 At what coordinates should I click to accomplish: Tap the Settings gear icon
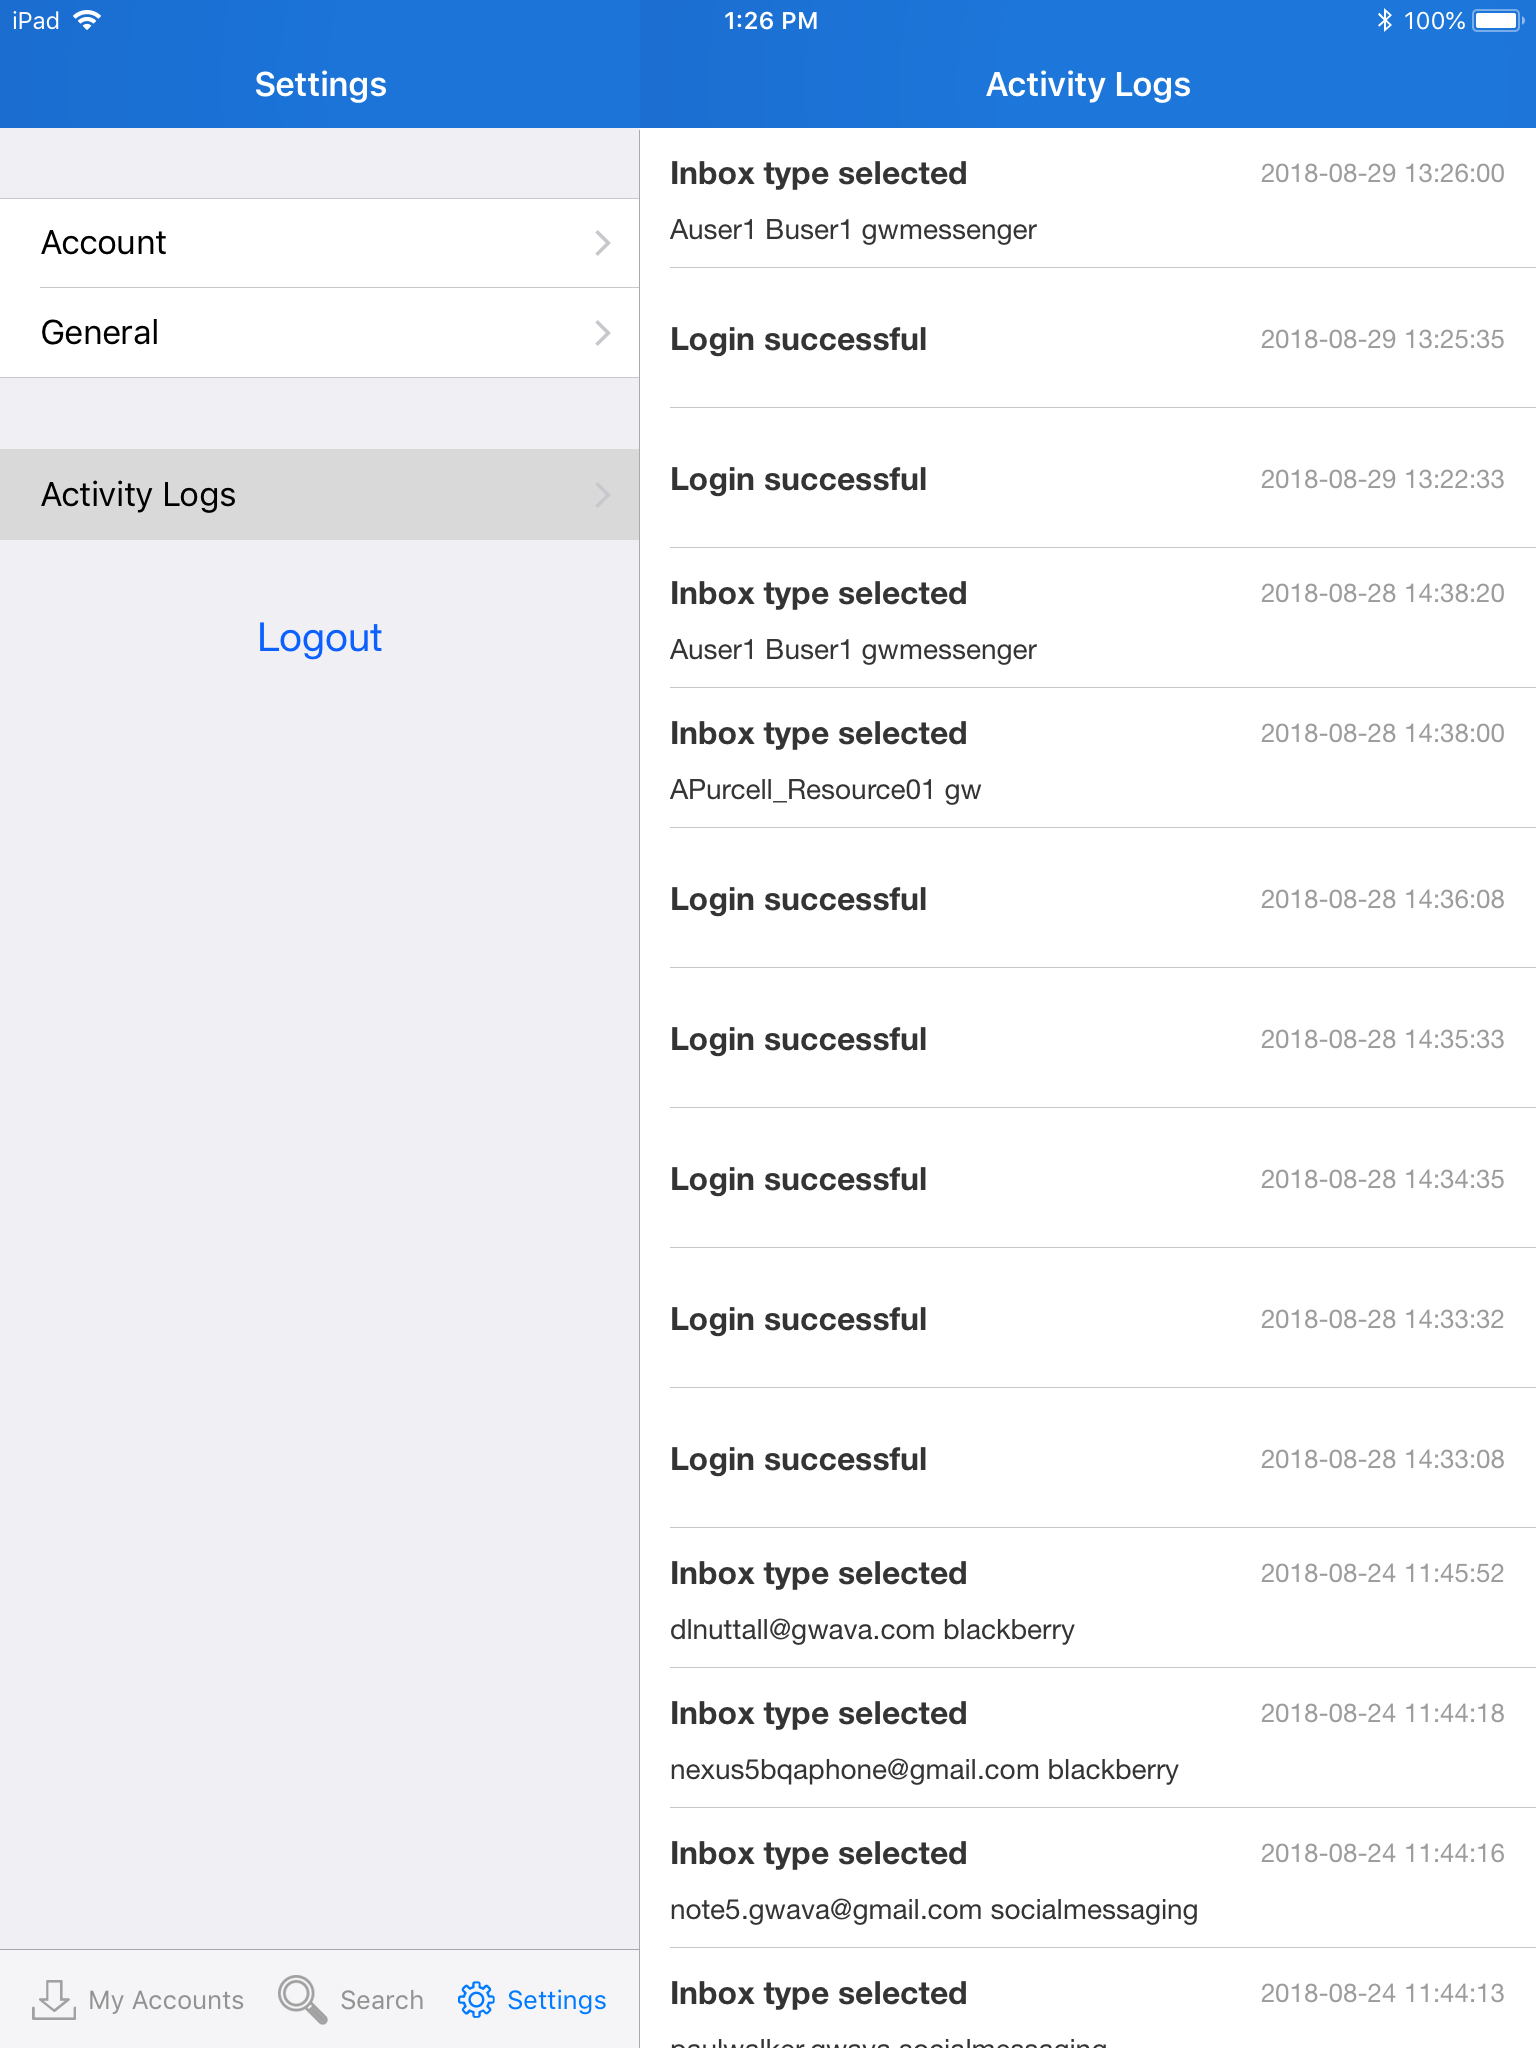coord(476,1999)
